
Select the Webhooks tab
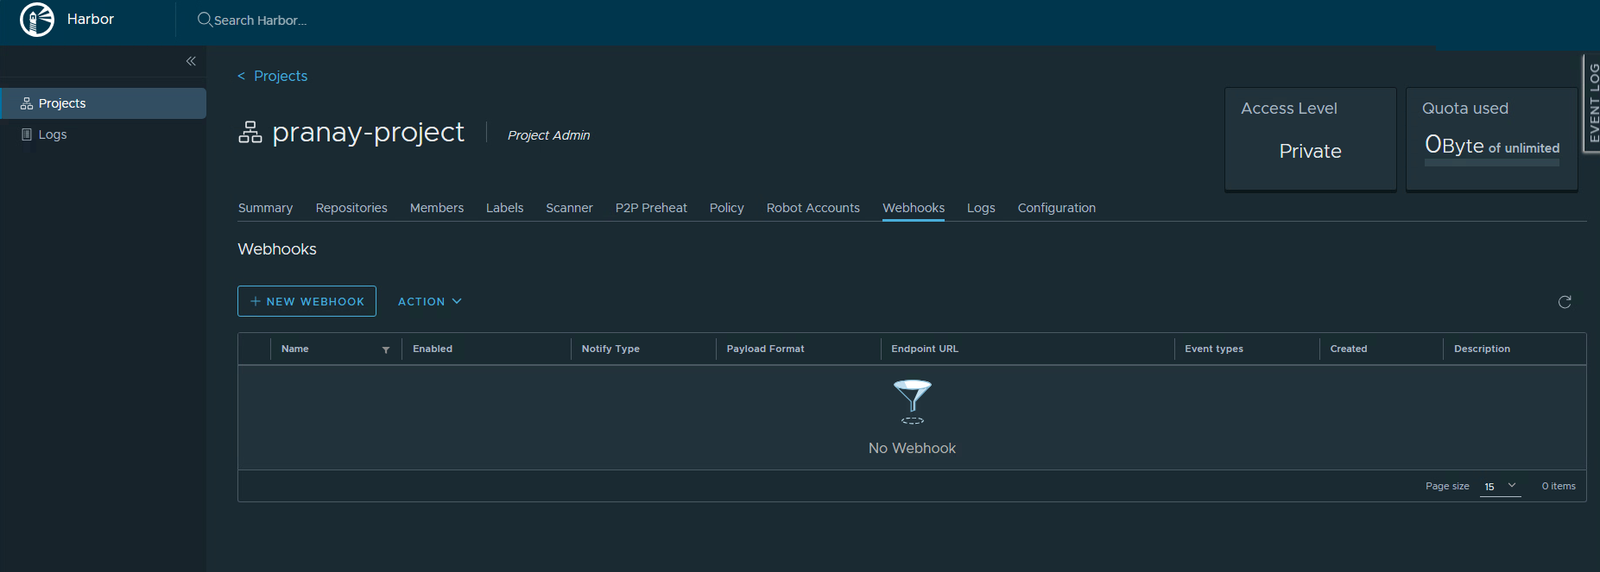[x=913, y=208]
